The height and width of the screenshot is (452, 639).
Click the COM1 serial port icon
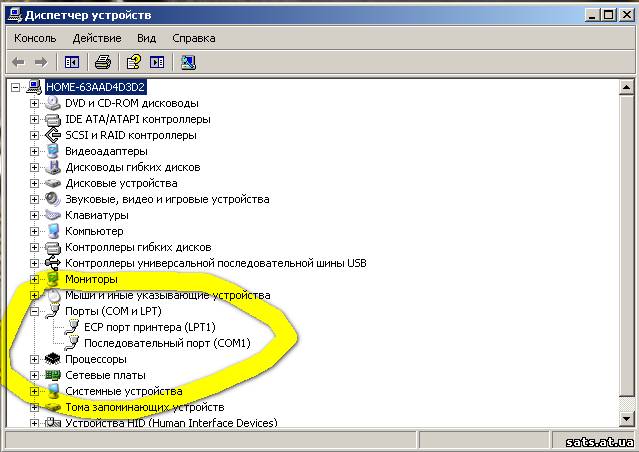point(71,343)
